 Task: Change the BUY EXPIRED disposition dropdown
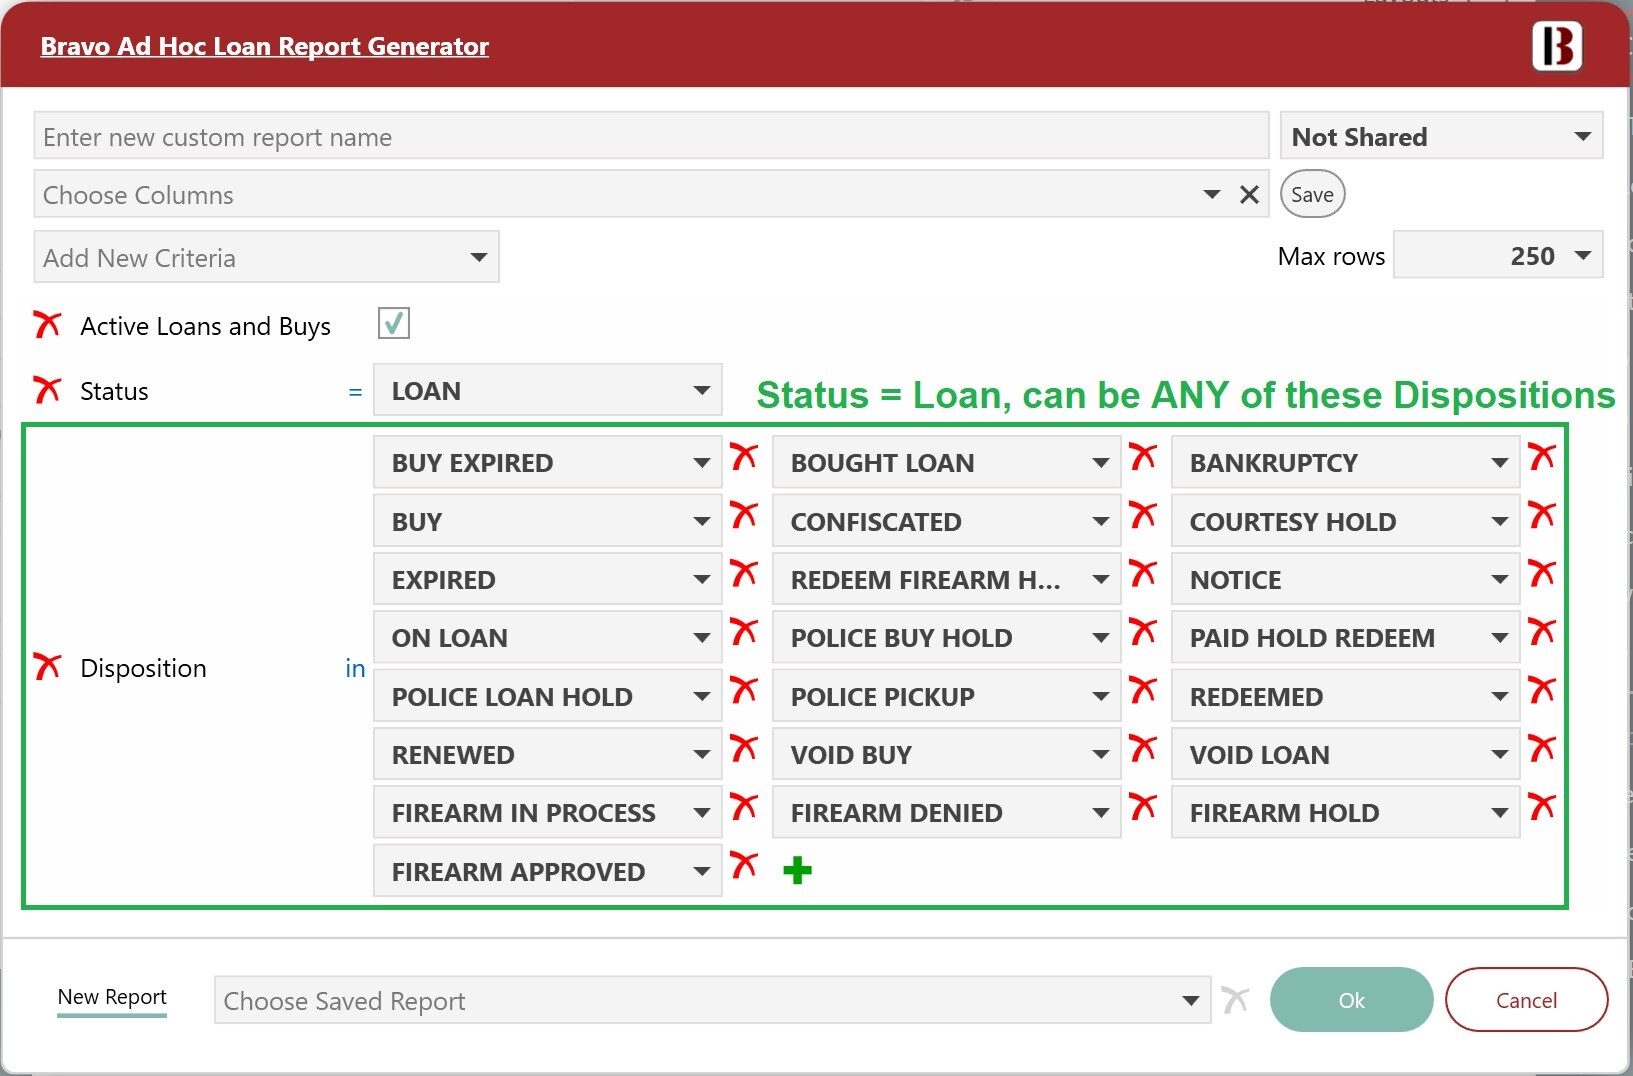point(547,463)
